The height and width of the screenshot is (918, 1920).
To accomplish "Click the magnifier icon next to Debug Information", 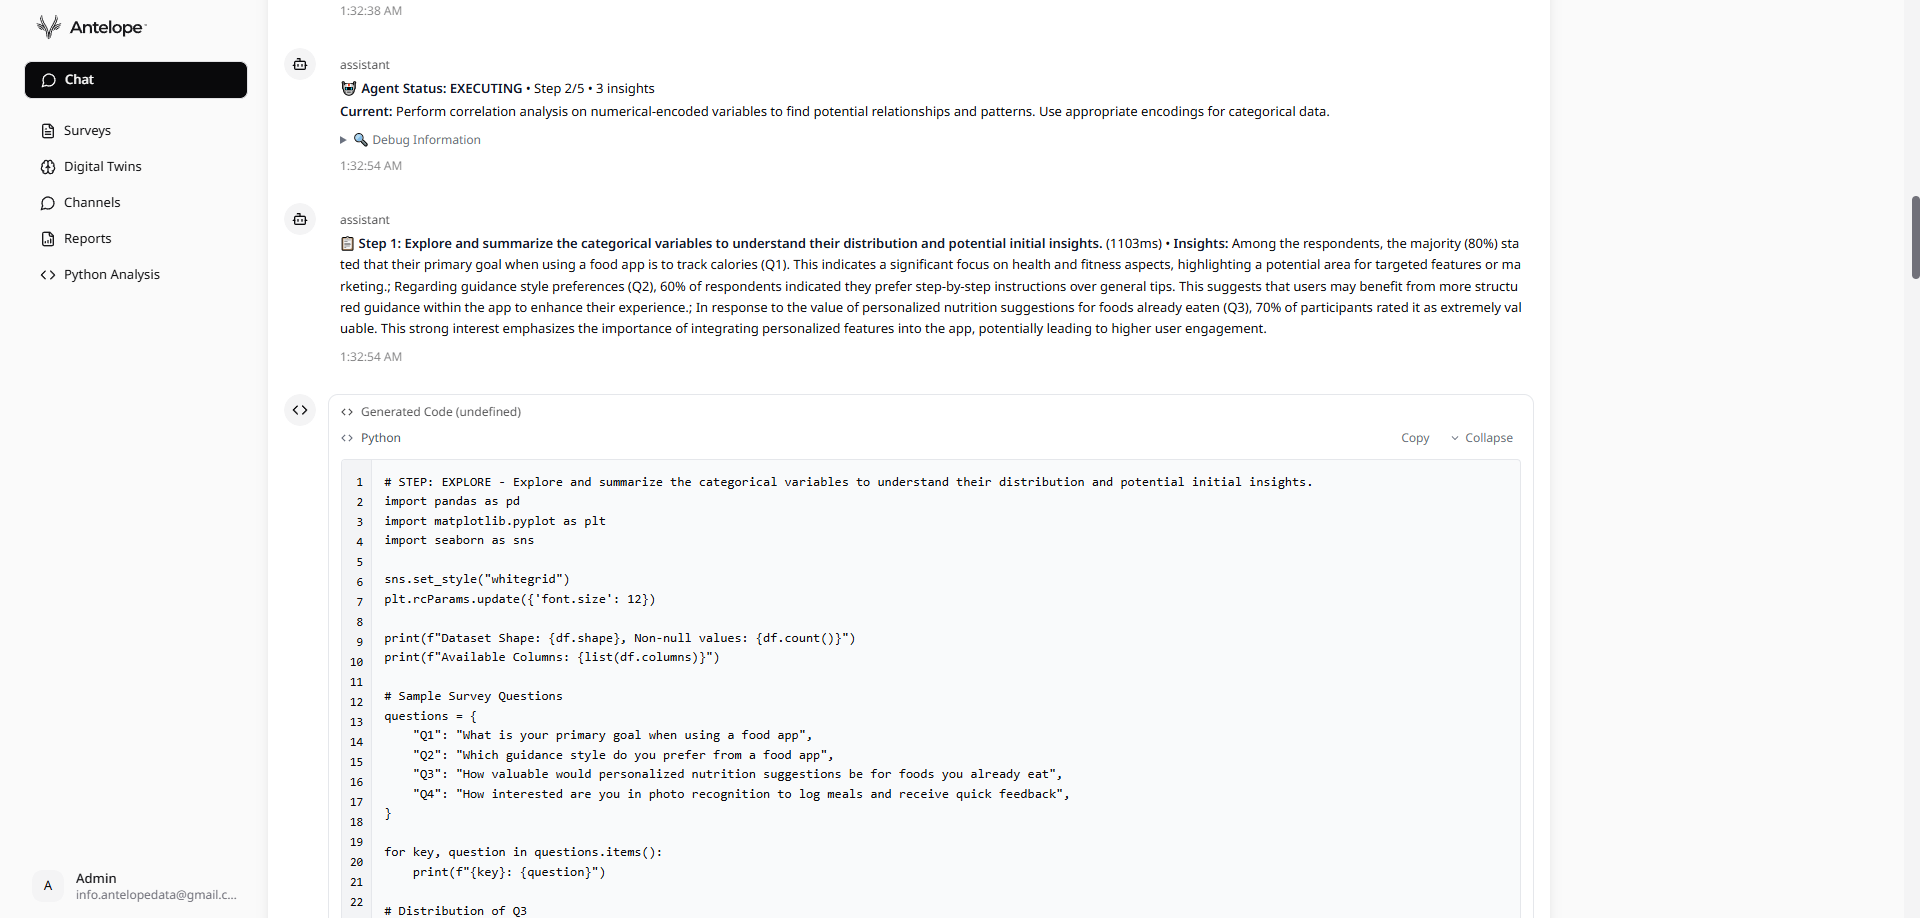I will 361,140.
